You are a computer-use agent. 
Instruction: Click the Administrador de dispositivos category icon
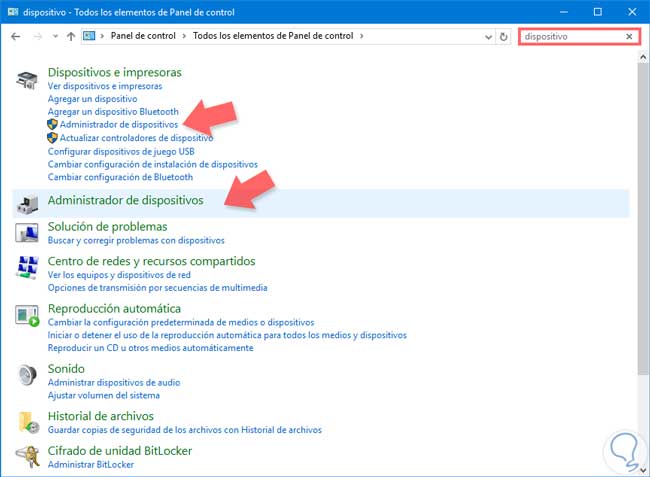click(x=27, y=203)
